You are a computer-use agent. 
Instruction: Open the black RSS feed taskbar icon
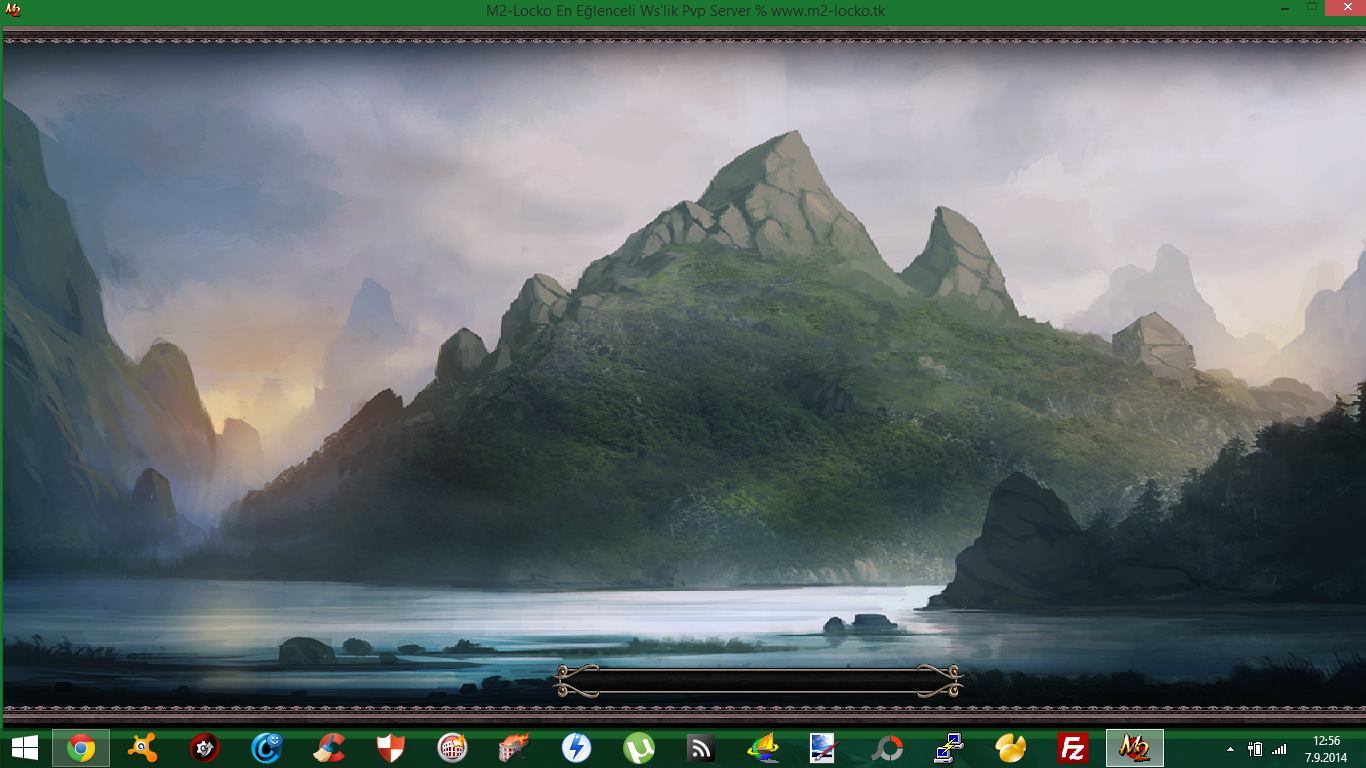tap(700, 748)
